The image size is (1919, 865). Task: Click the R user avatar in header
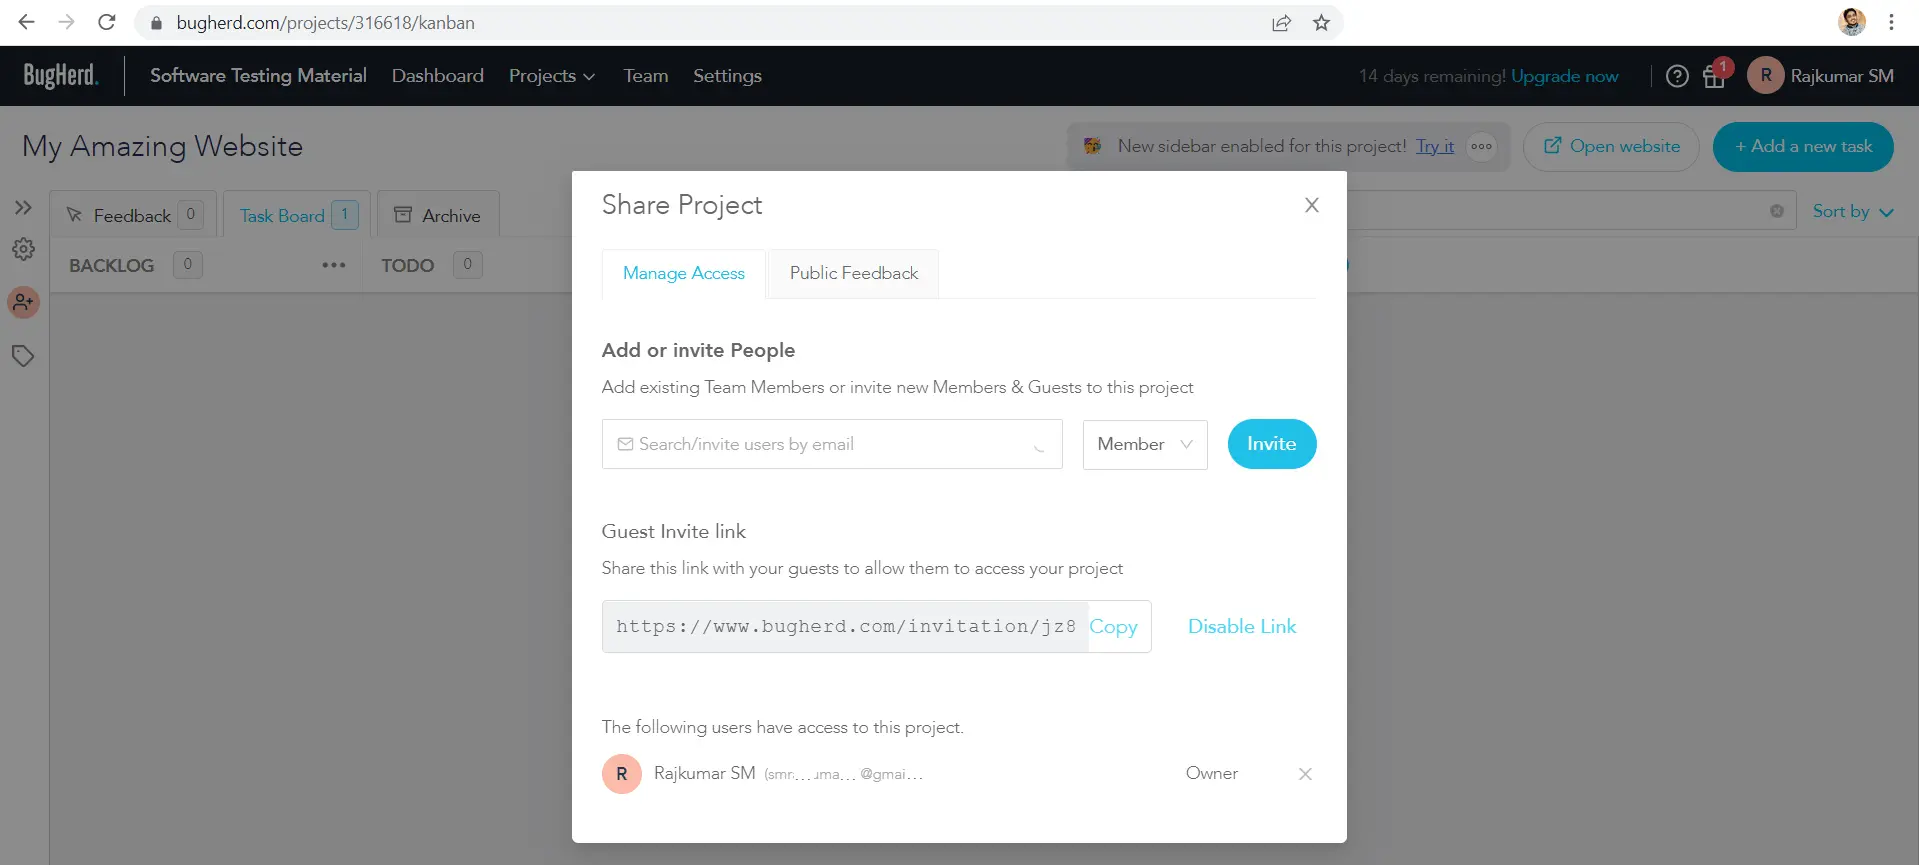[x=1765, y=76]
